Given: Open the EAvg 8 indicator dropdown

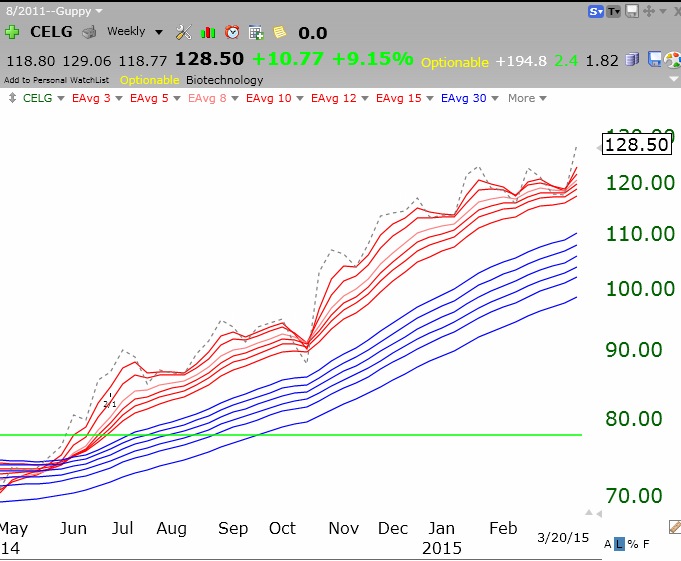Looking at the screenshot, I should coord(235,99).
